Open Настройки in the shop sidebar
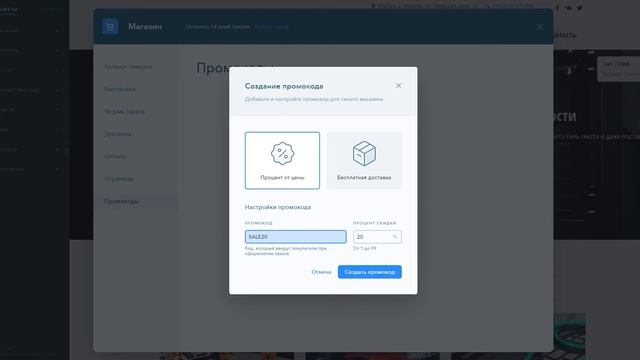640x360 pixels. tap(120, 89)
